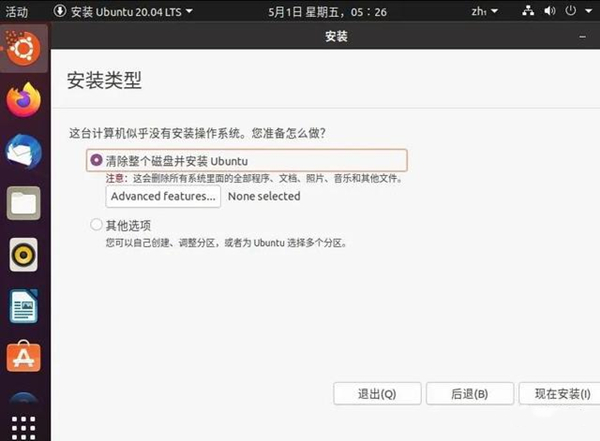Click the 活动 Activities menu
This screenshot has width=600, height=441.
[16, 12]
